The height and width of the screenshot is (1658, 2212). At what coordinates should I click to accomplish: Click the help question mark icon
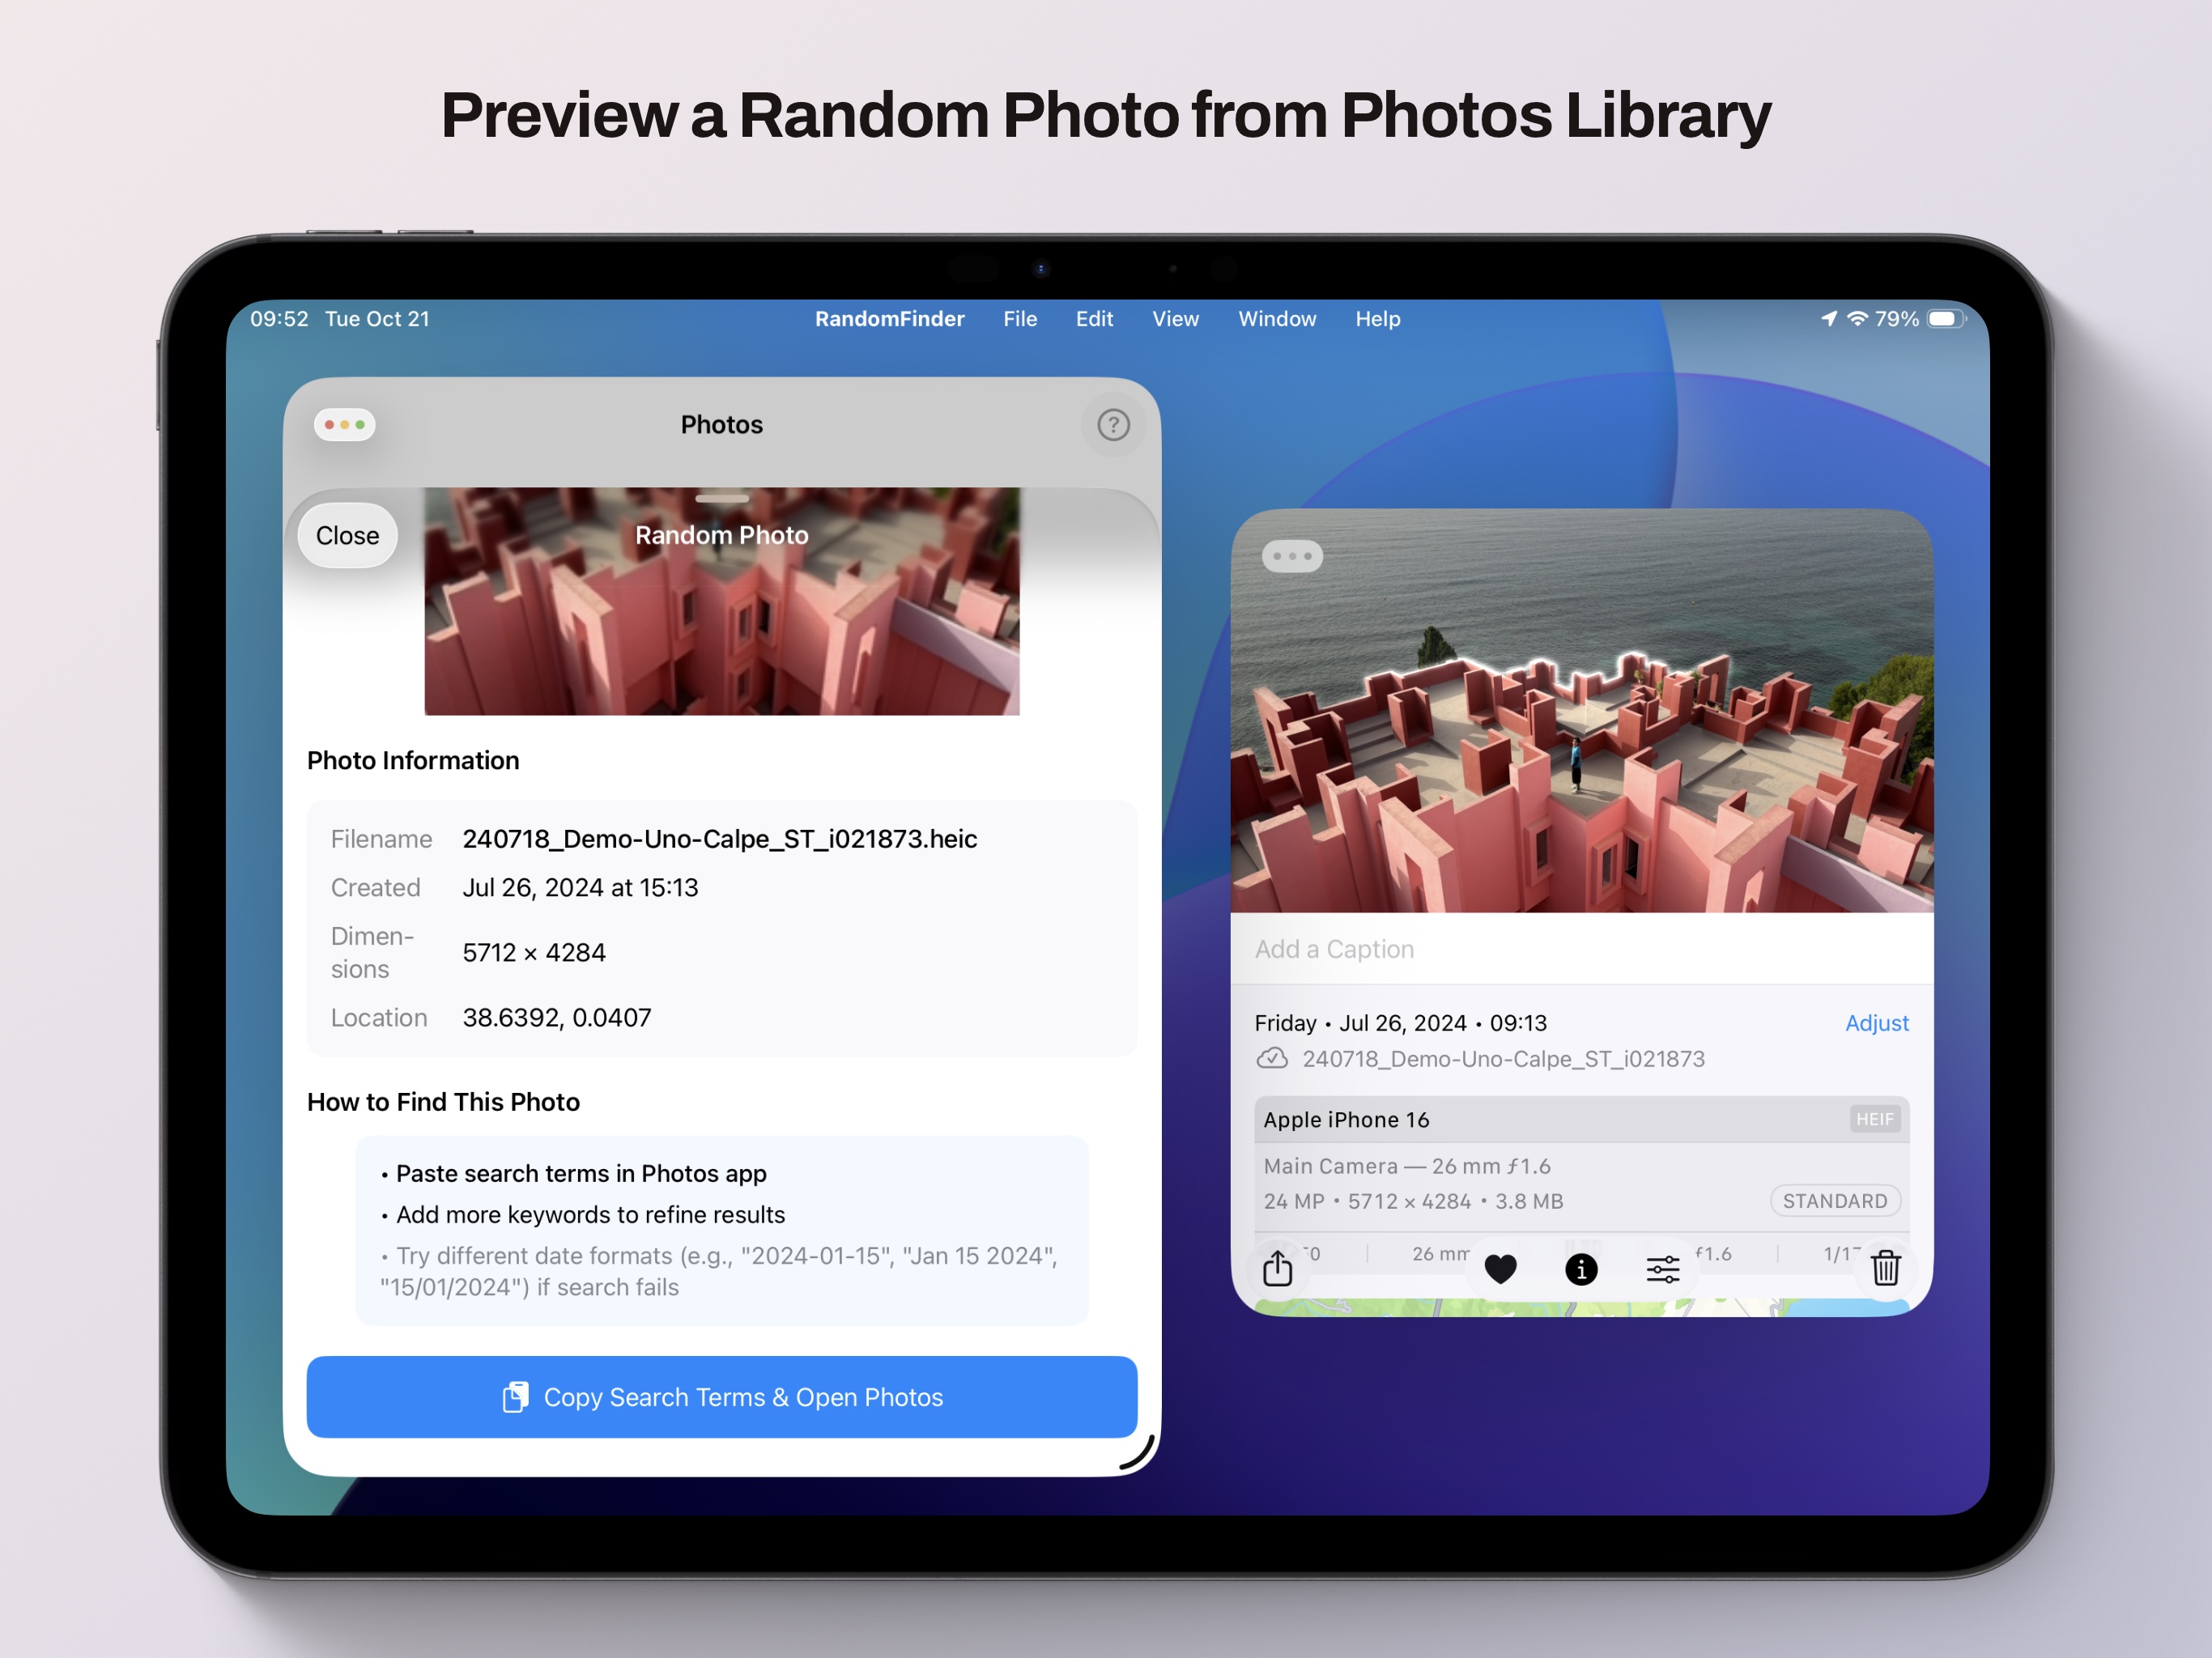[1113, 424]
